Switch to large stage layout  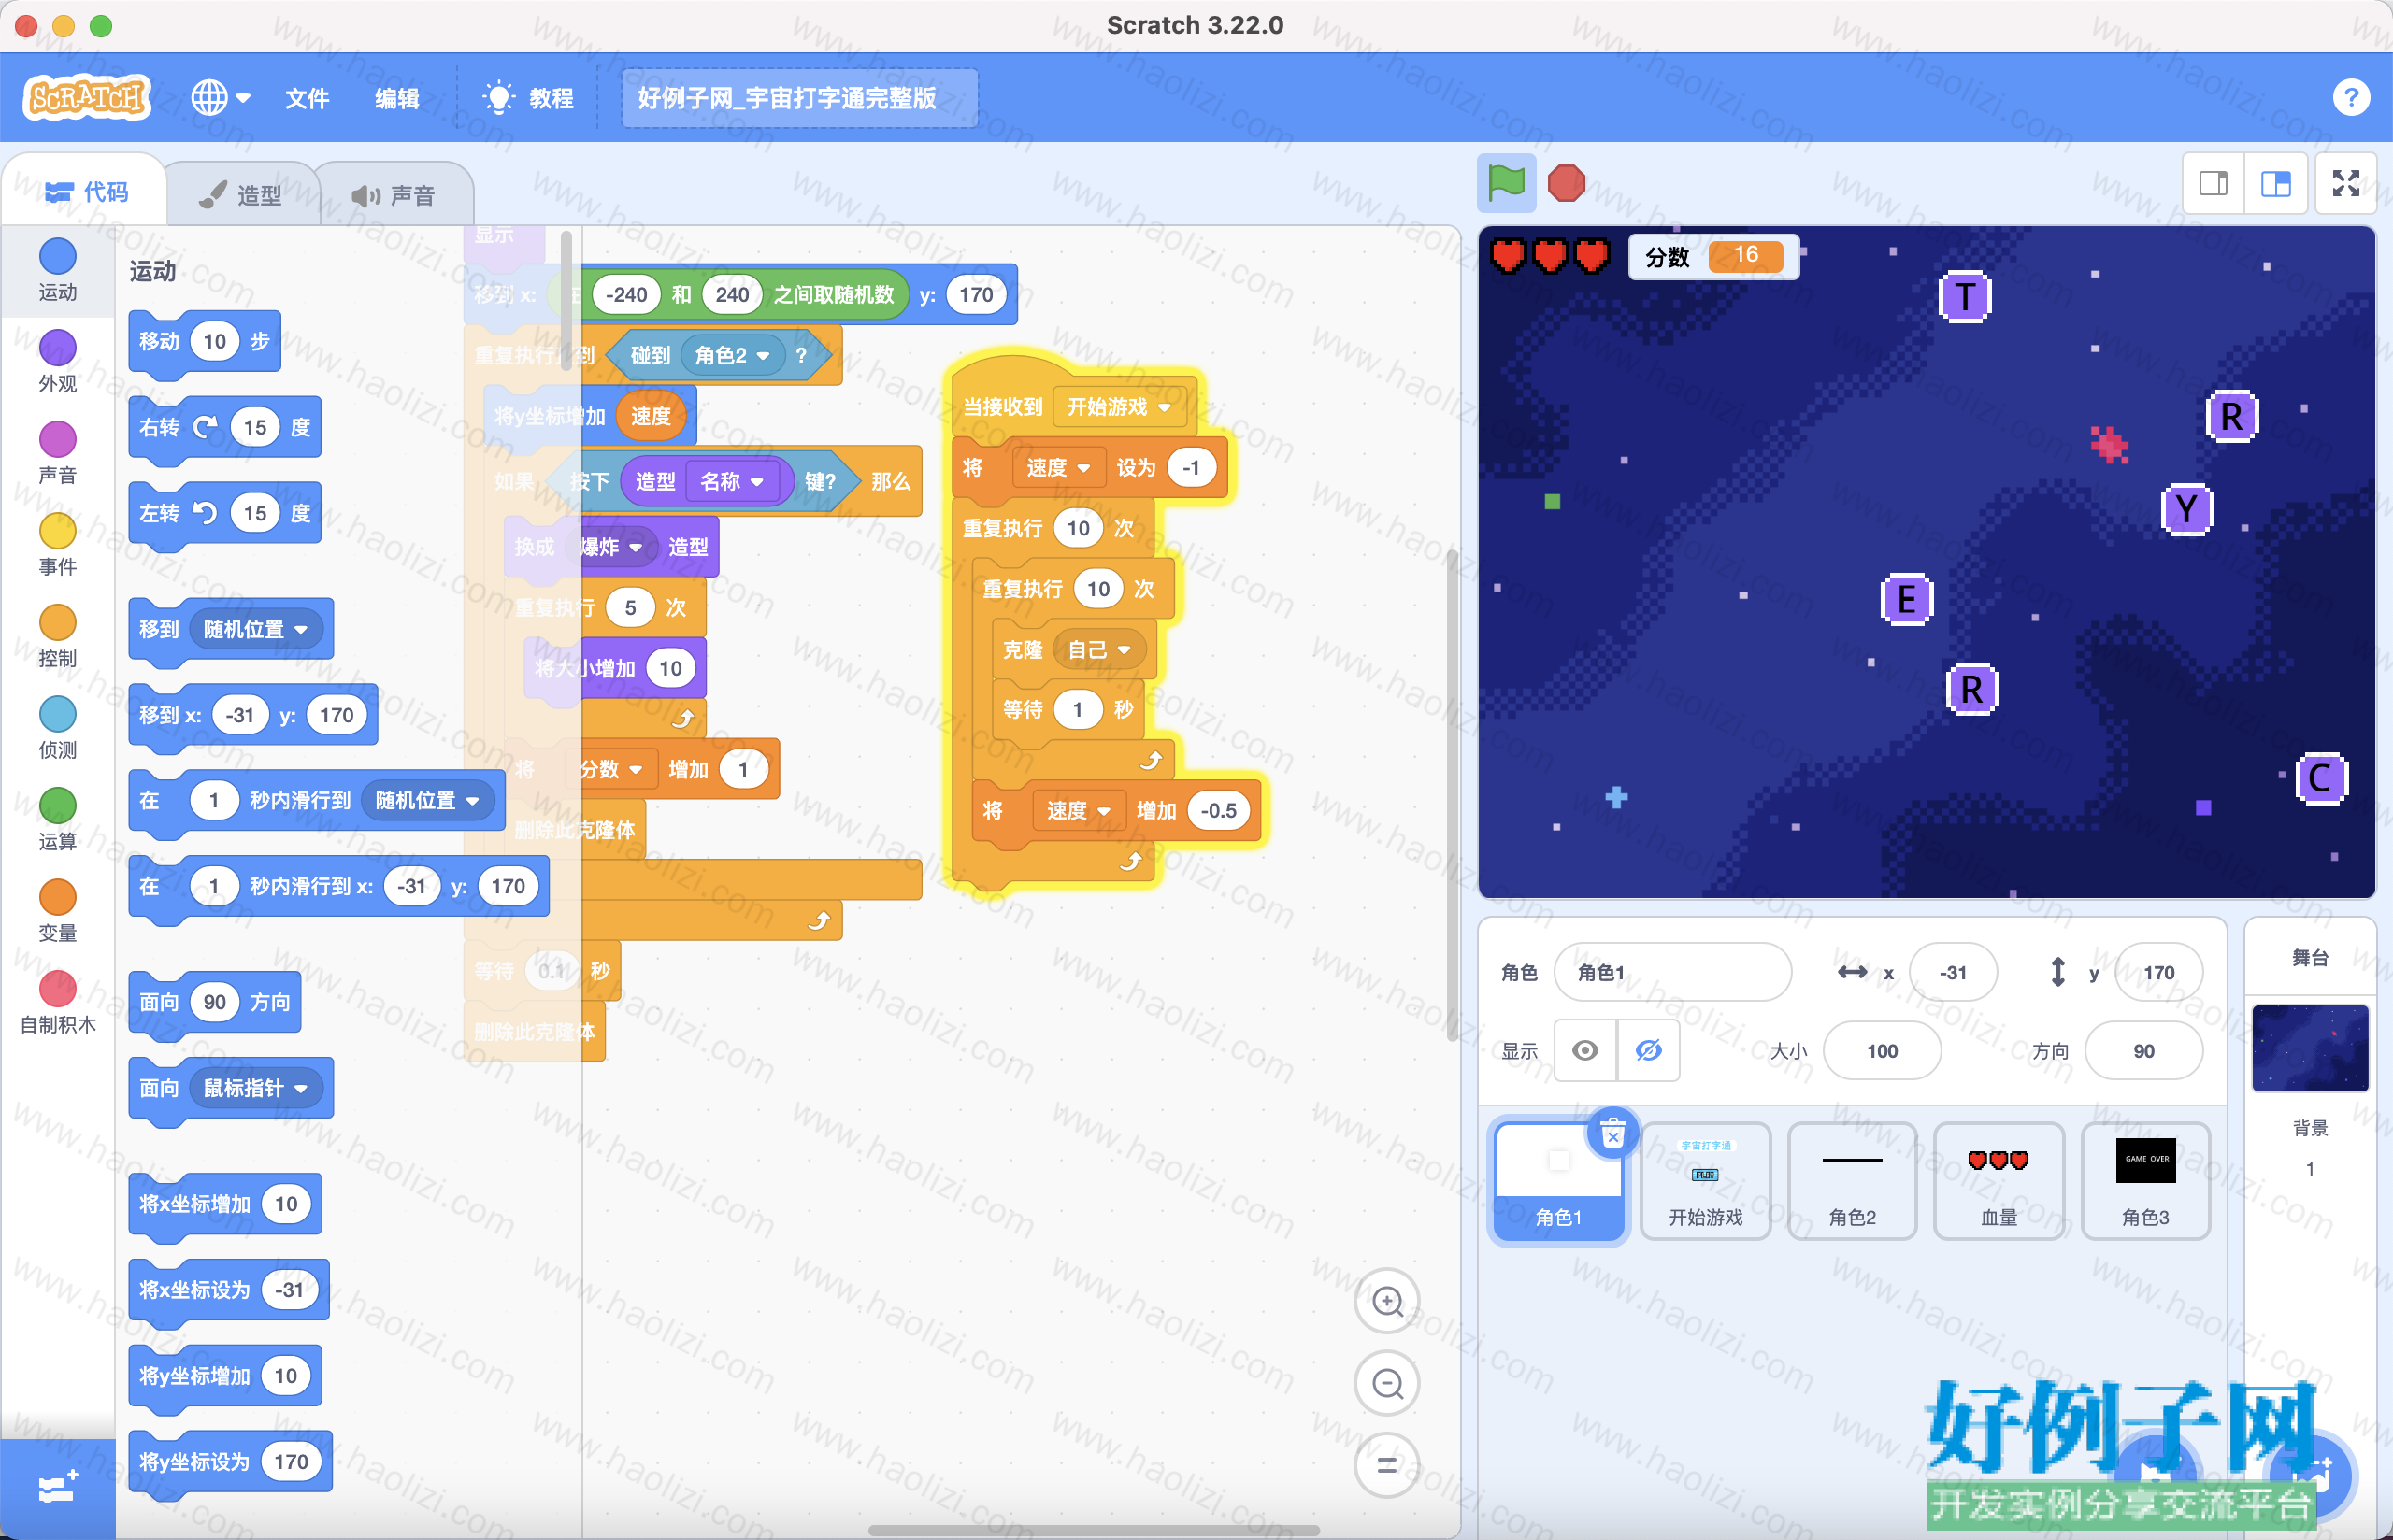point(2276,183)
